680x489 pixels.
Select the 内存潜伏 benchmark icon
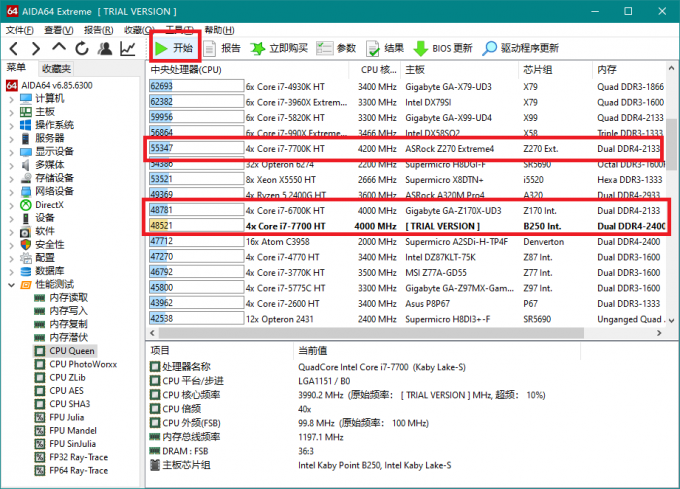pyautogui.click(x=39, y=337)
